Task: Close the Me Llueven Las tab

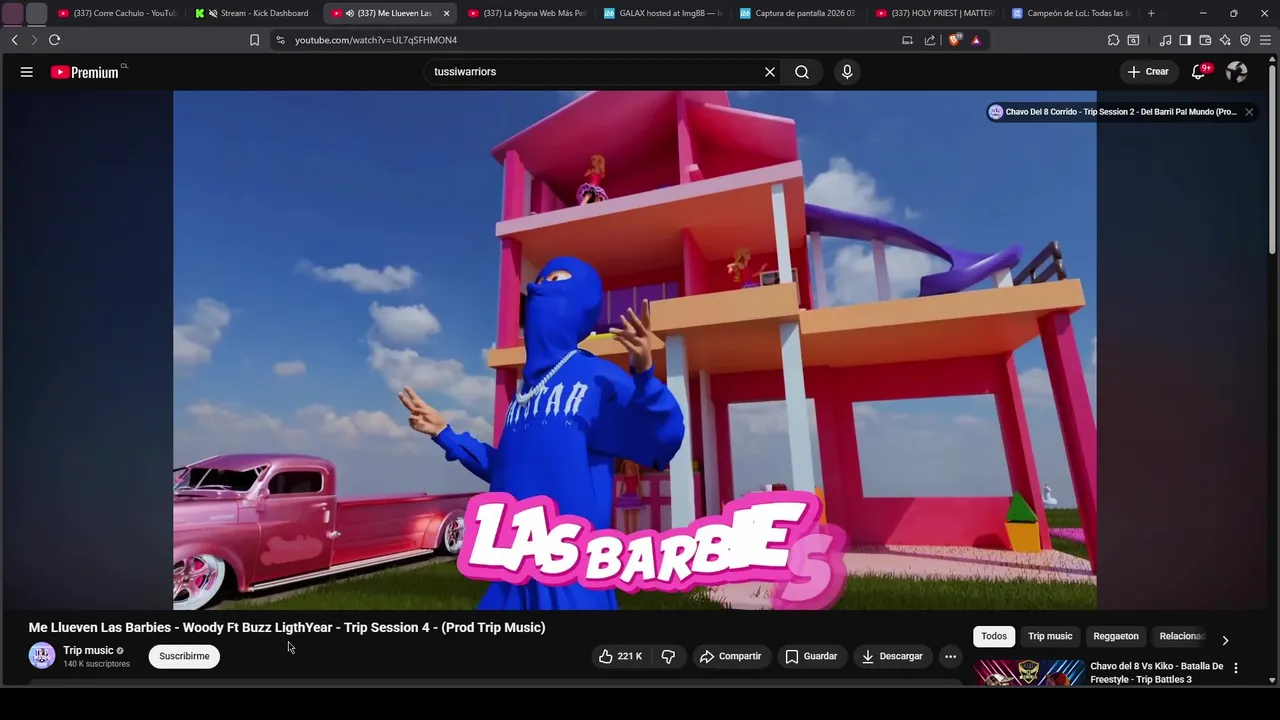Action: click(x=446, y=13)
